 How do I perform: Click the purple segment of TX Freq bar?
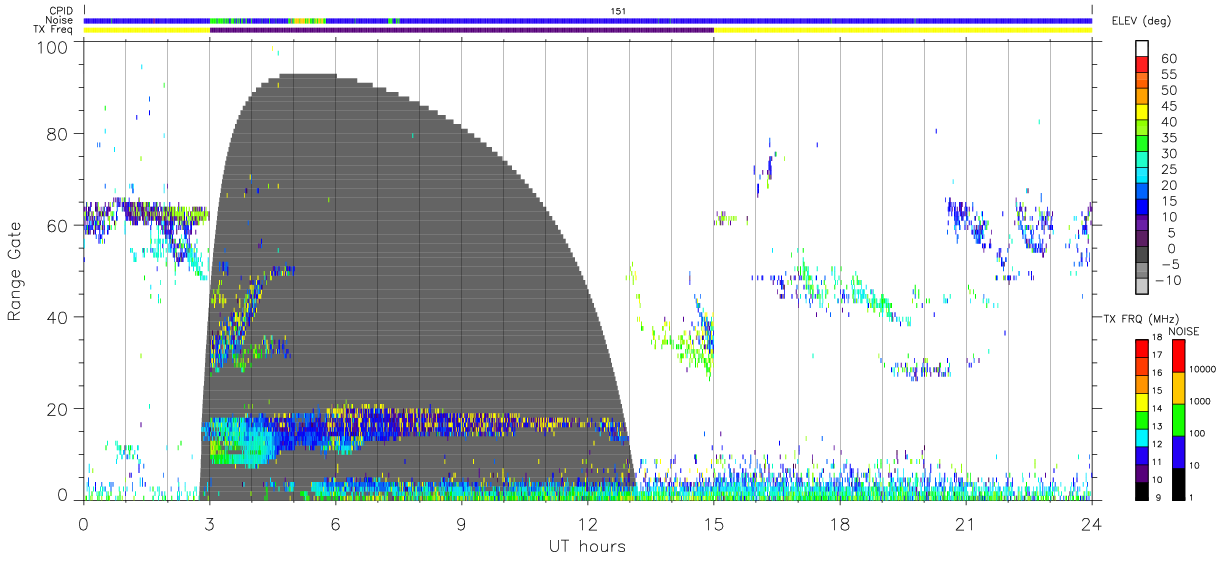[x=461, y=30]
